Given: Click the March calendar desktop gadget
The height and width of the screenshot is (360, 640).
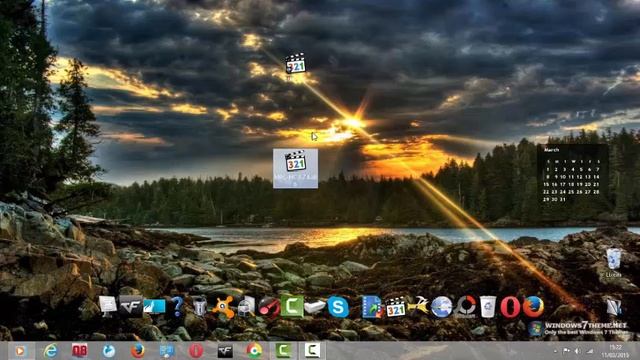Looking at the screenshot, I should tap(573, 175).
